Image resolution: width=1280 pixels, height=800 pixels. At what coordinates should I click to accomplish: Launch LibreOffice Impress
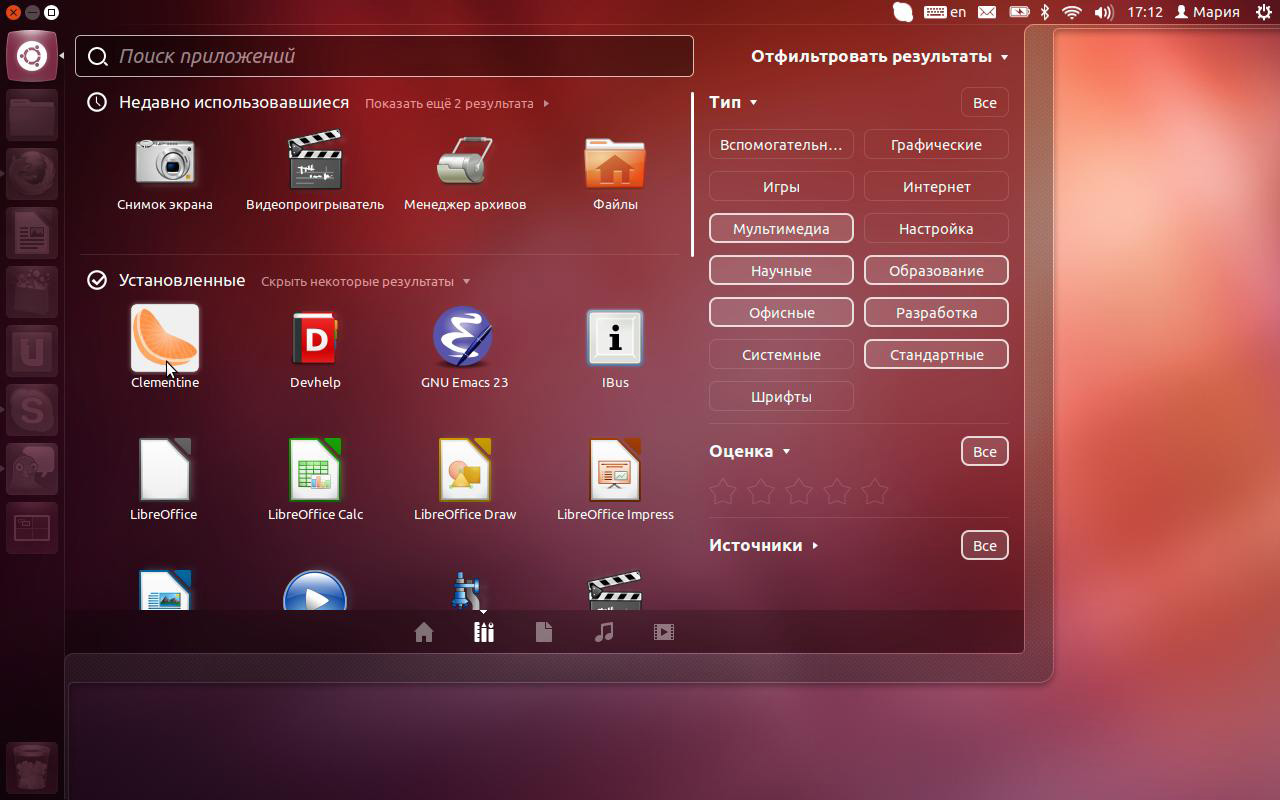point(615,480)
